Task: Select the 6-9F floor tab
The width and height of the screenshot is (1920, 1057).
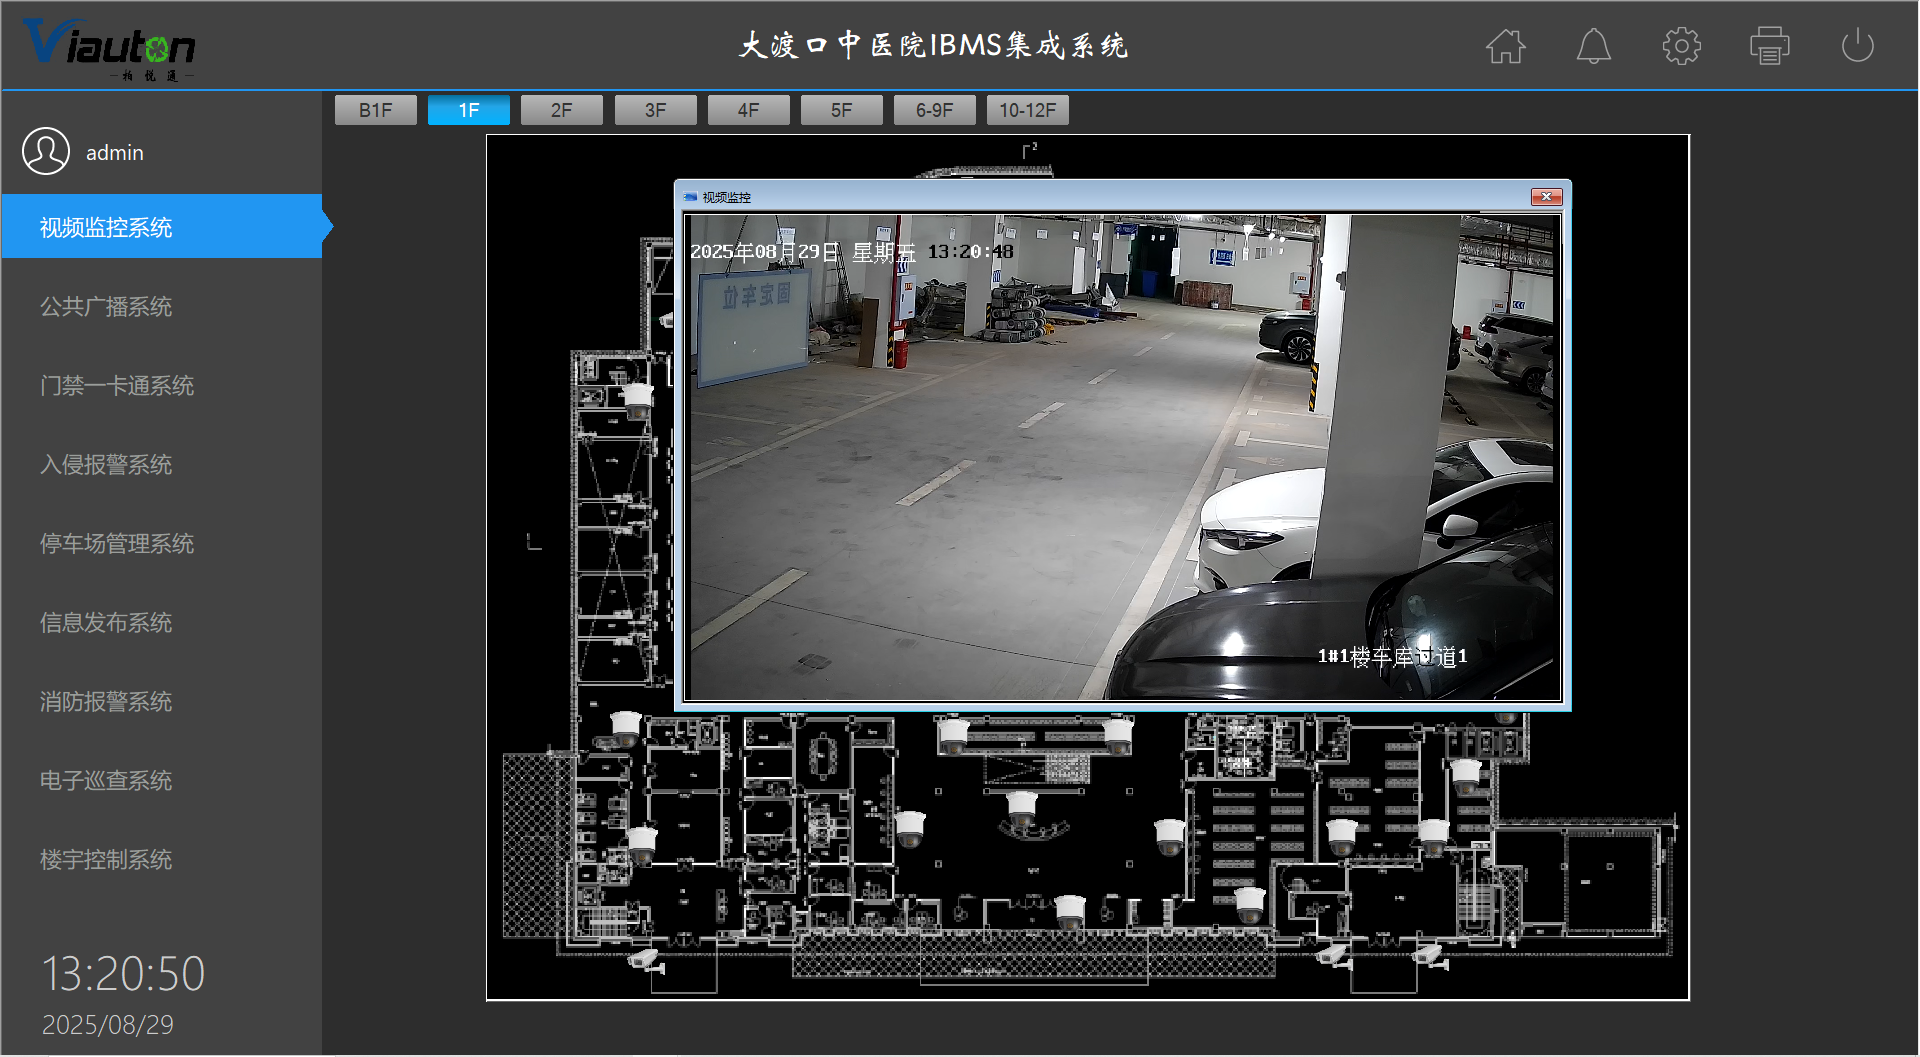Action: 934,110
